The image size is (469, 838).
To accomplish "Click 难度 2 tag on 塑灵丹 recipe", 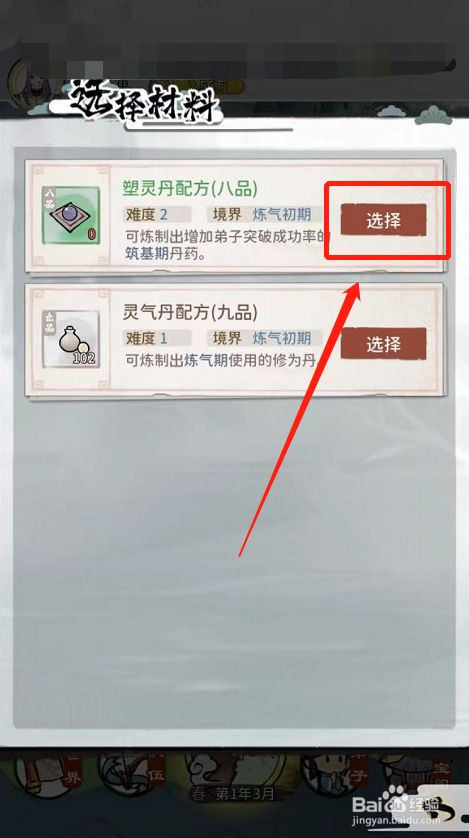I will tap(157, 215).
